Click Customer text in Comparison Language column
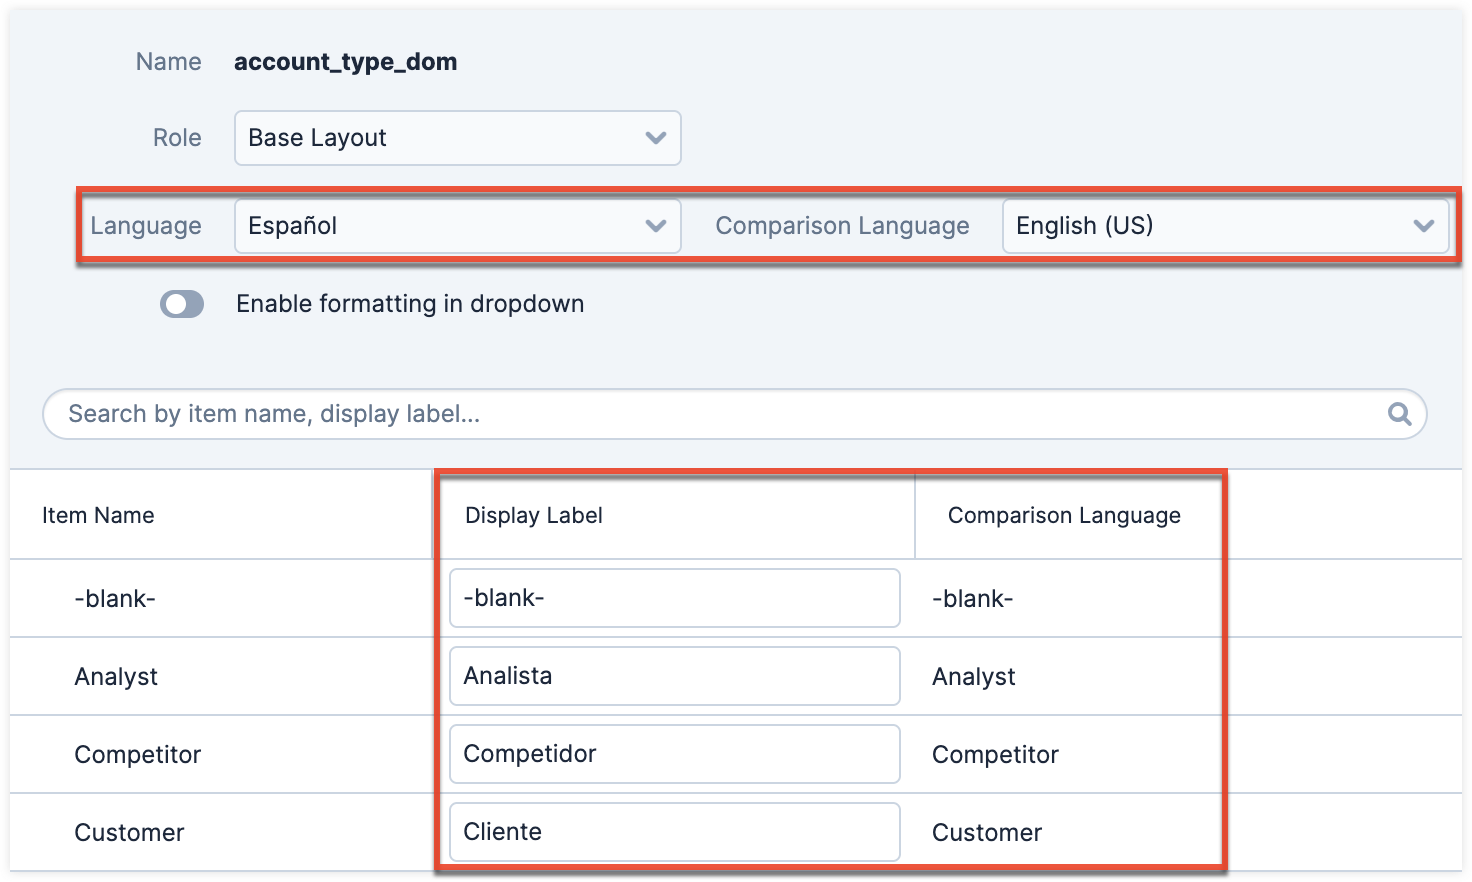 click(x=987, y=833)
